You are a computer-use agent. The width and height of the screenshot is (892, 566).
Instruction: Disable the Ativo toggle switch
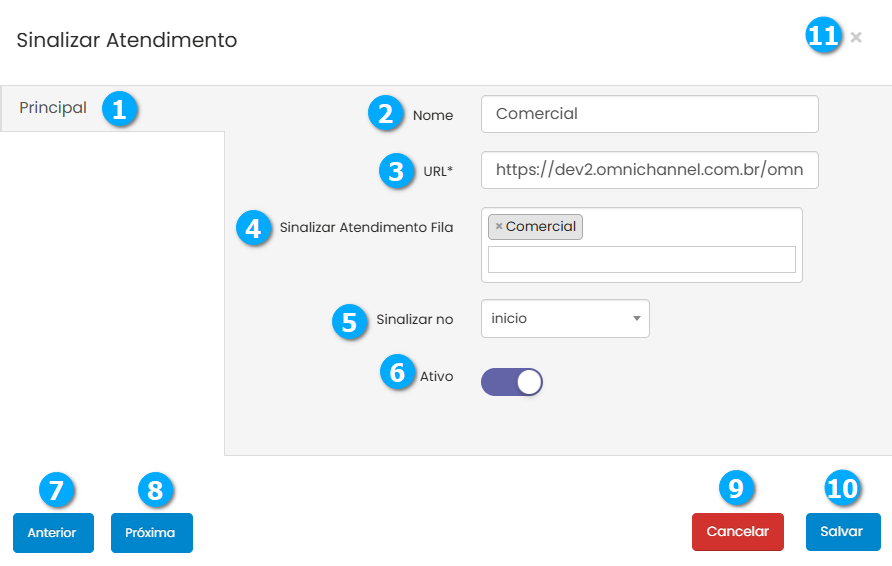pos(512,382)
